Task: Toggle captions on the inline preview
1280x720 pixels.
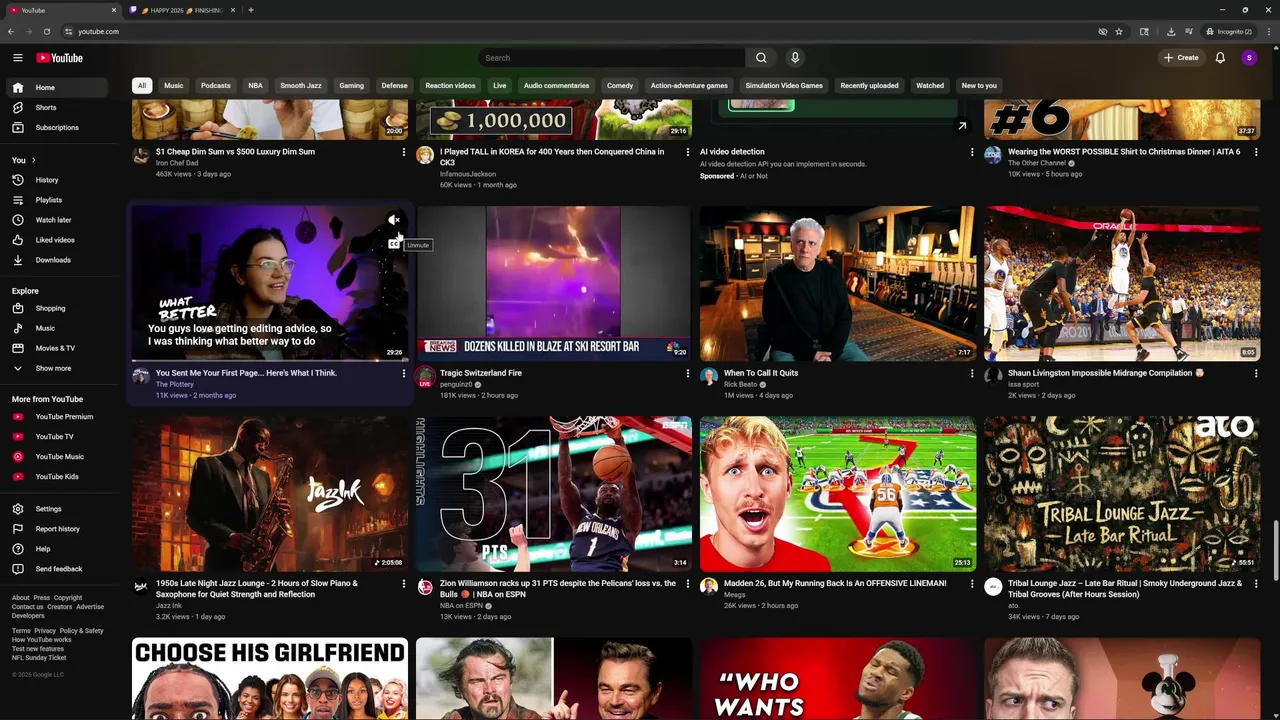Action: click(394, 244)
